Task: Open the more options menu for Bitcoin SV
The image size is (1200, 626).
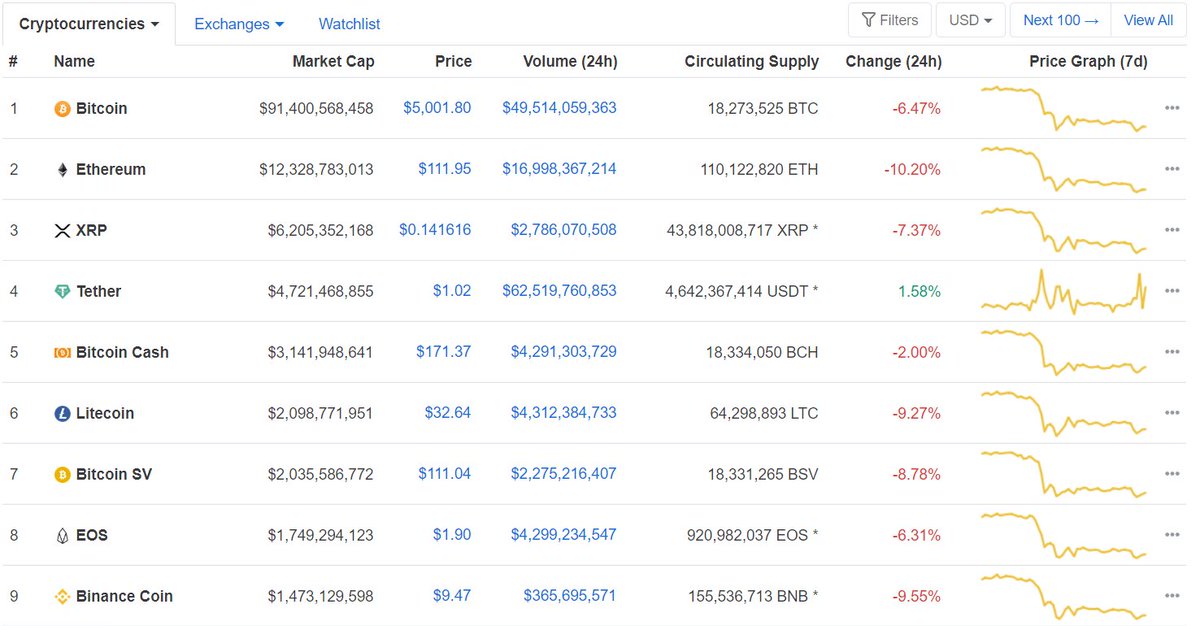Action: (x=1172, y=473)
